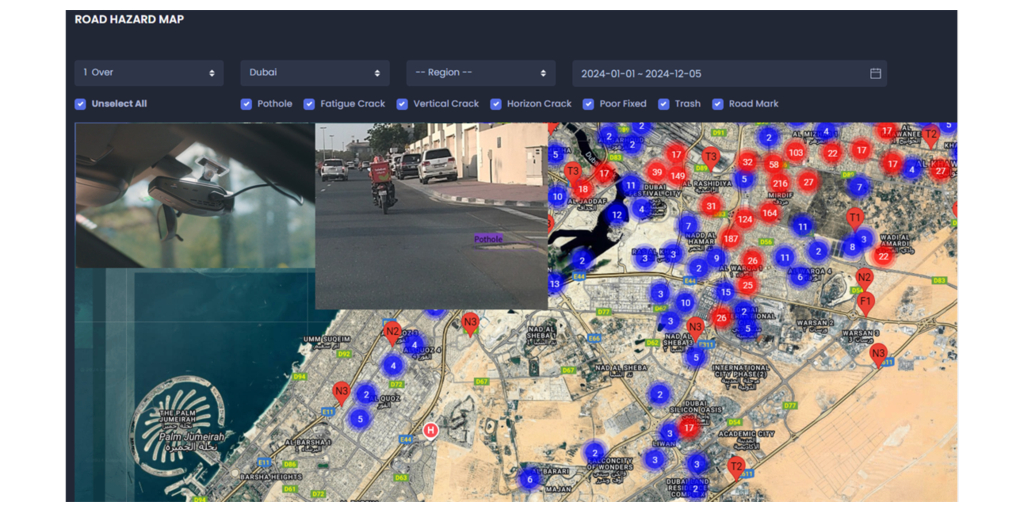
Task: Open the calendar icon in date field
Action: [875, 73]
